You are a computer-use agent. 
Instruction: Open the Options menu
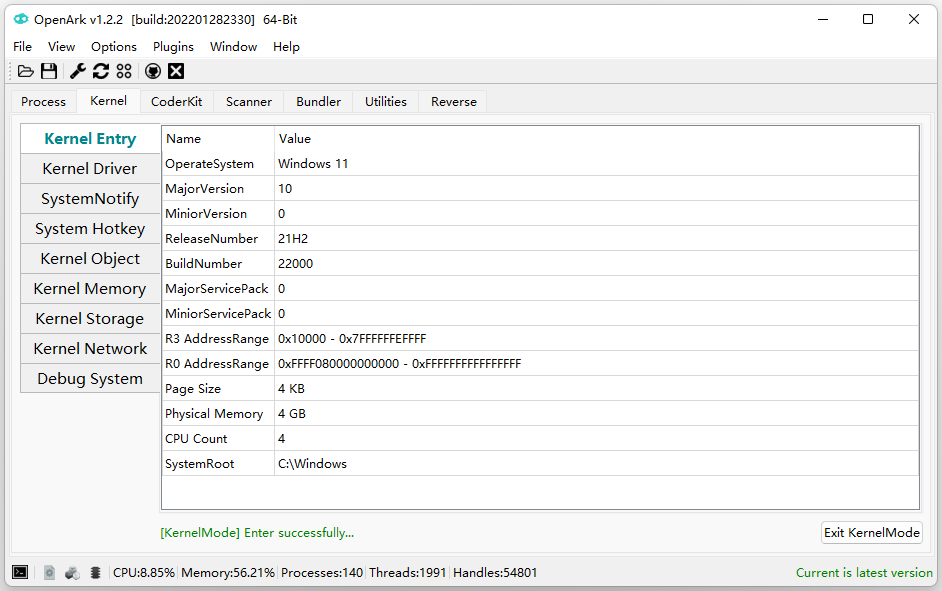(114, 47)
